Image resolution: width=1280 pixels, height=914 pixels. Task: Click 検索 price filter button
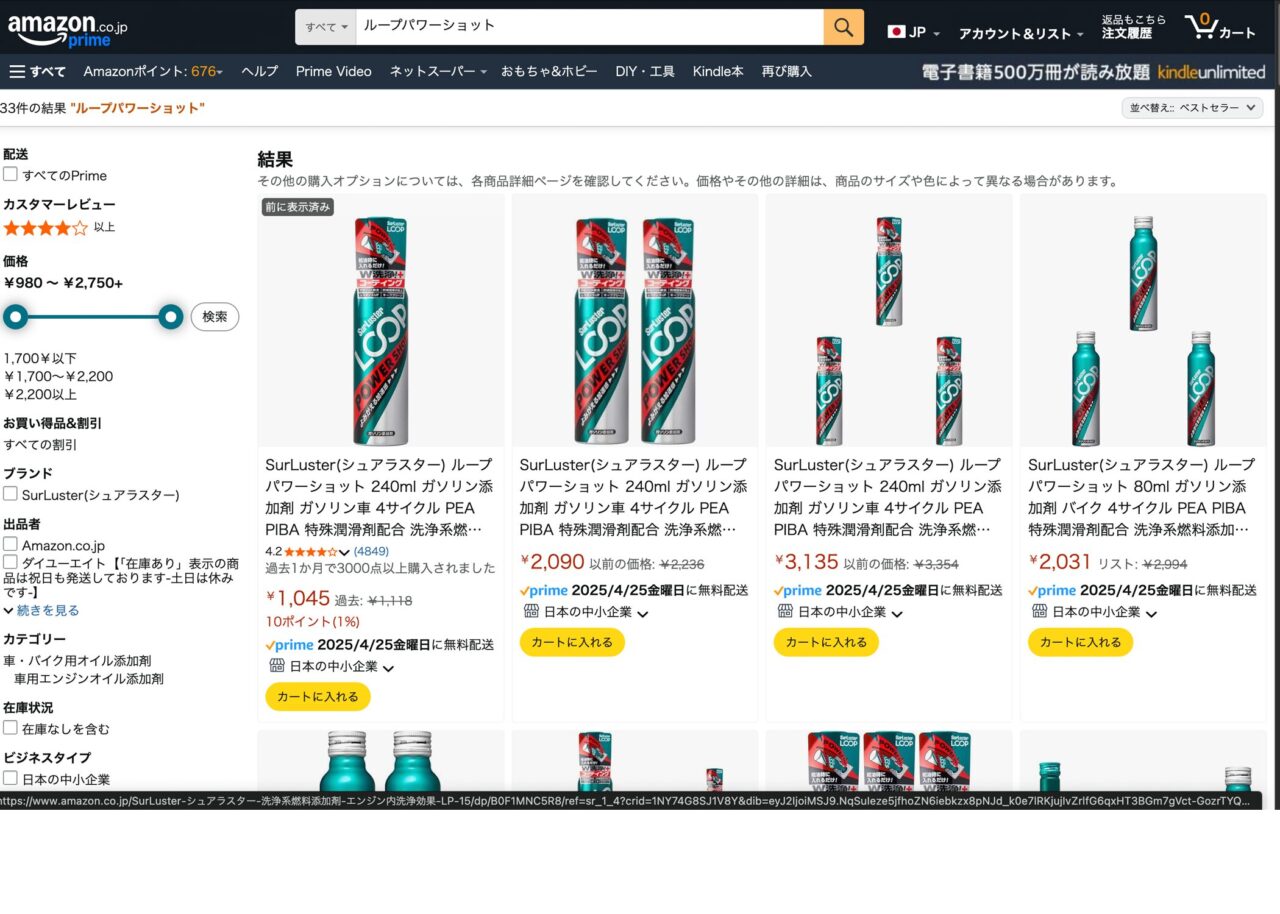(x=215, y=317)
